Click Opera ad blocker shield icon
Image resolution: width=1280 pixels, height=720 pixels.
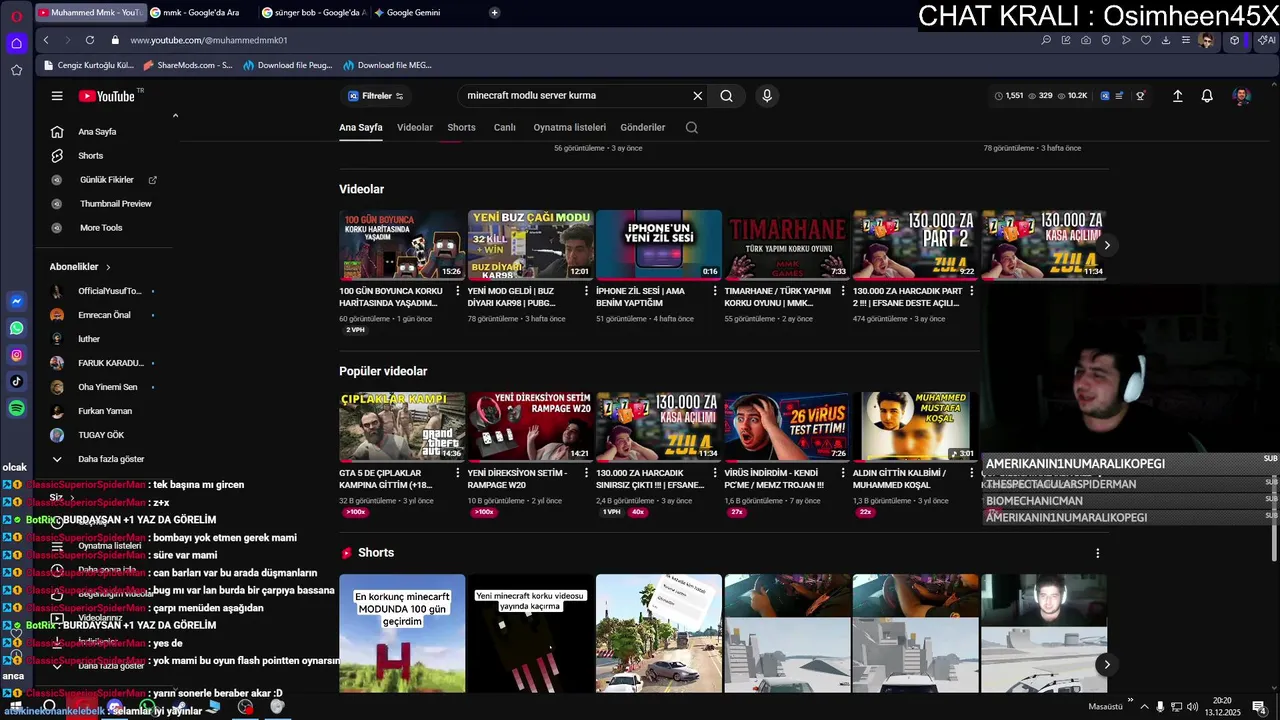pyautogui.click(x=1106, y=40)
